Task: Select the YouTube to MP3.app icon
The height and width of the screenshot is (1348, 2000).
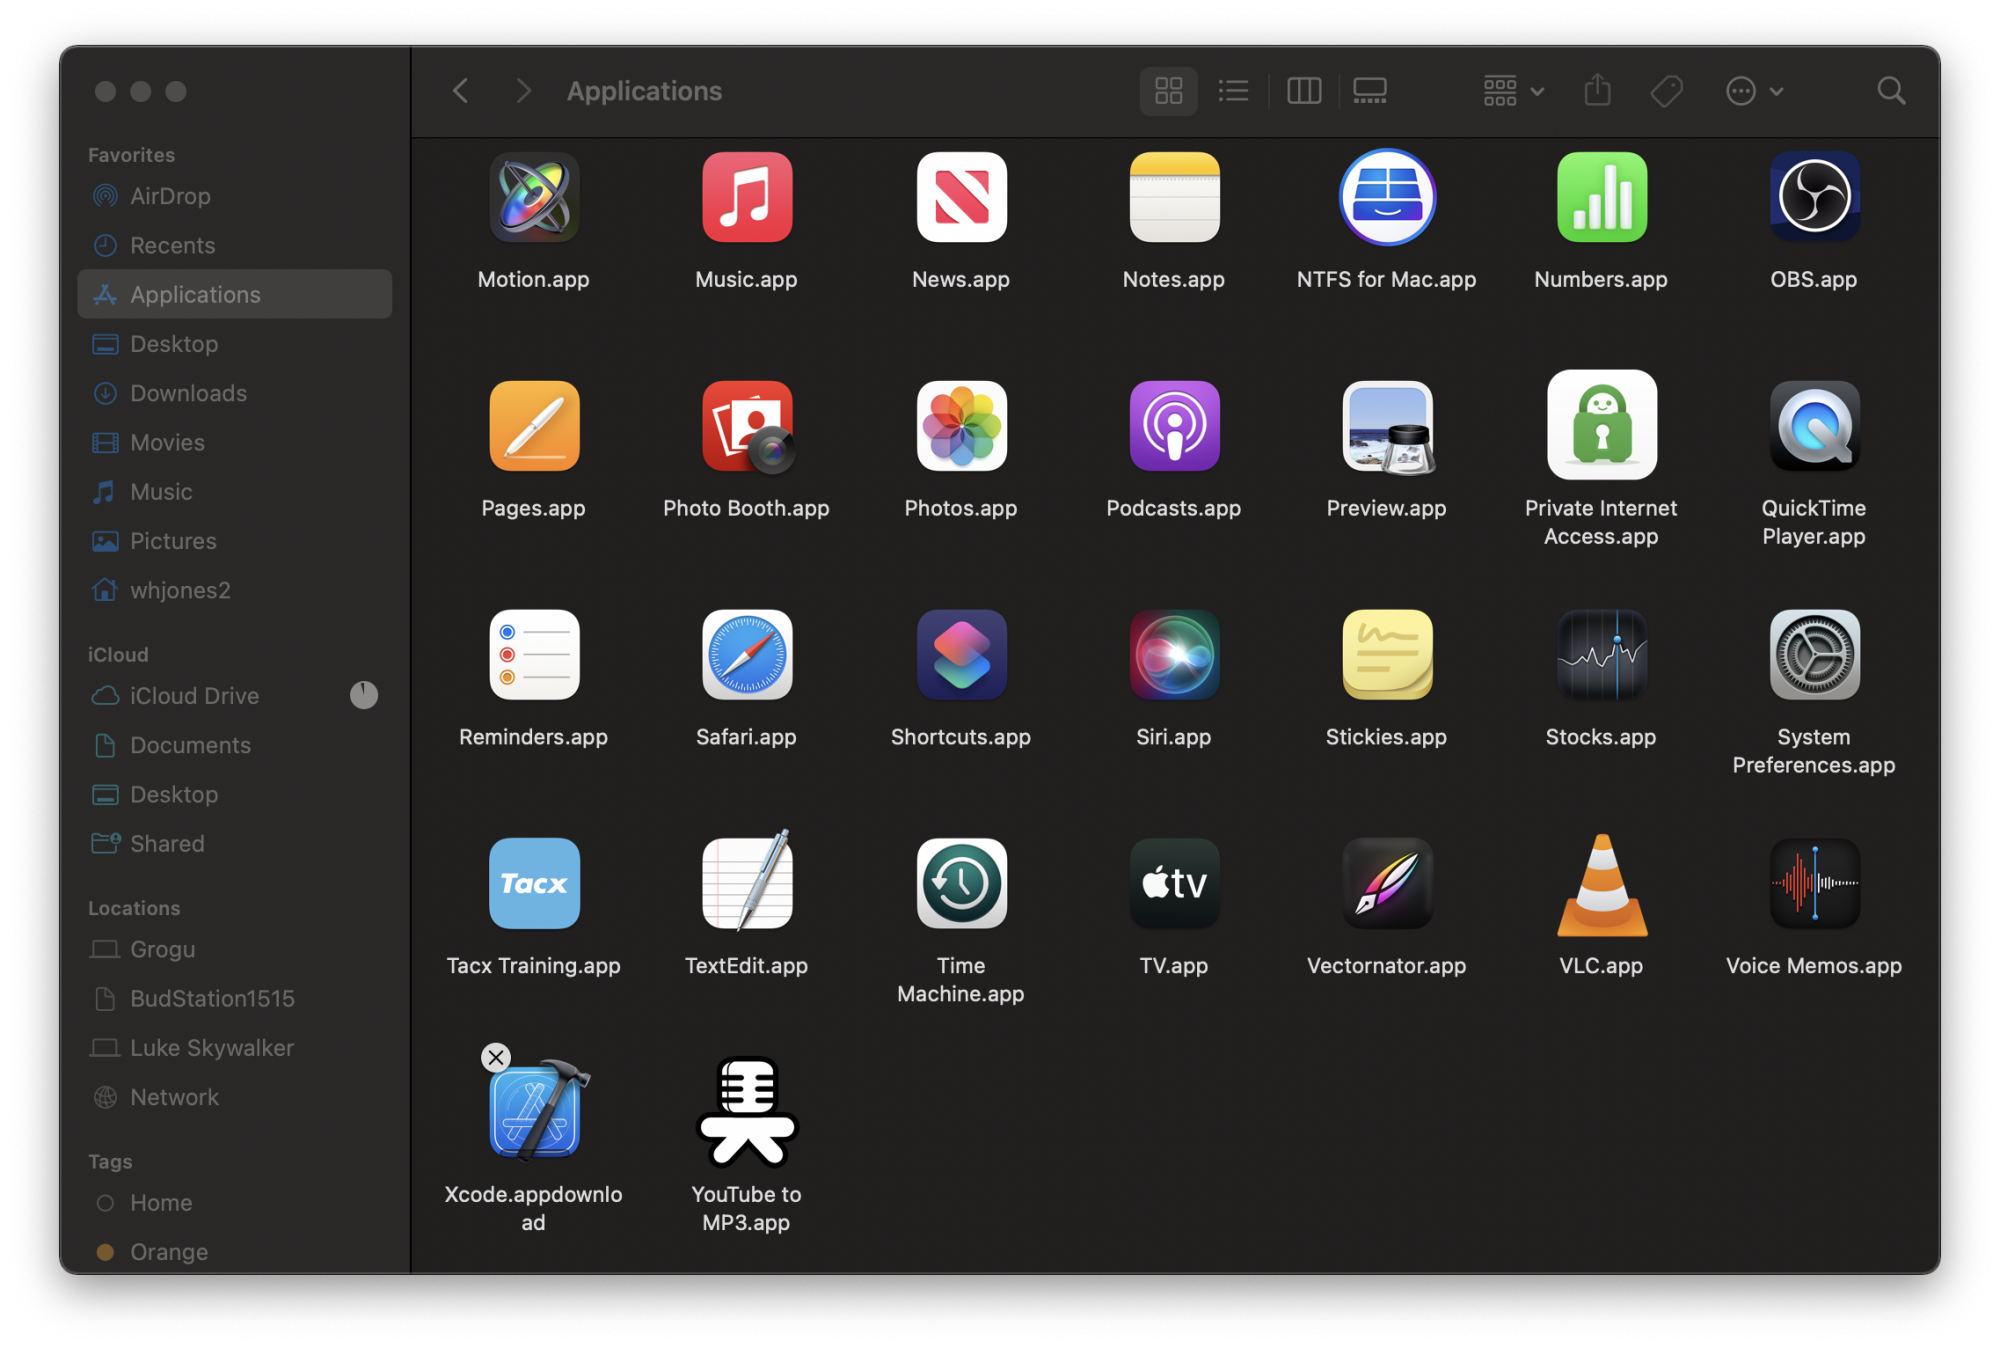Action: click(x=746, y=1112)
